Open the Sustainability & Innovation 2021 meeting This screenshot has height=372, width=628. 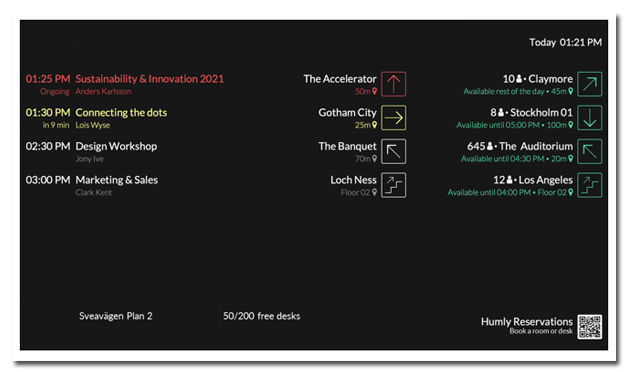pos(149,79)
